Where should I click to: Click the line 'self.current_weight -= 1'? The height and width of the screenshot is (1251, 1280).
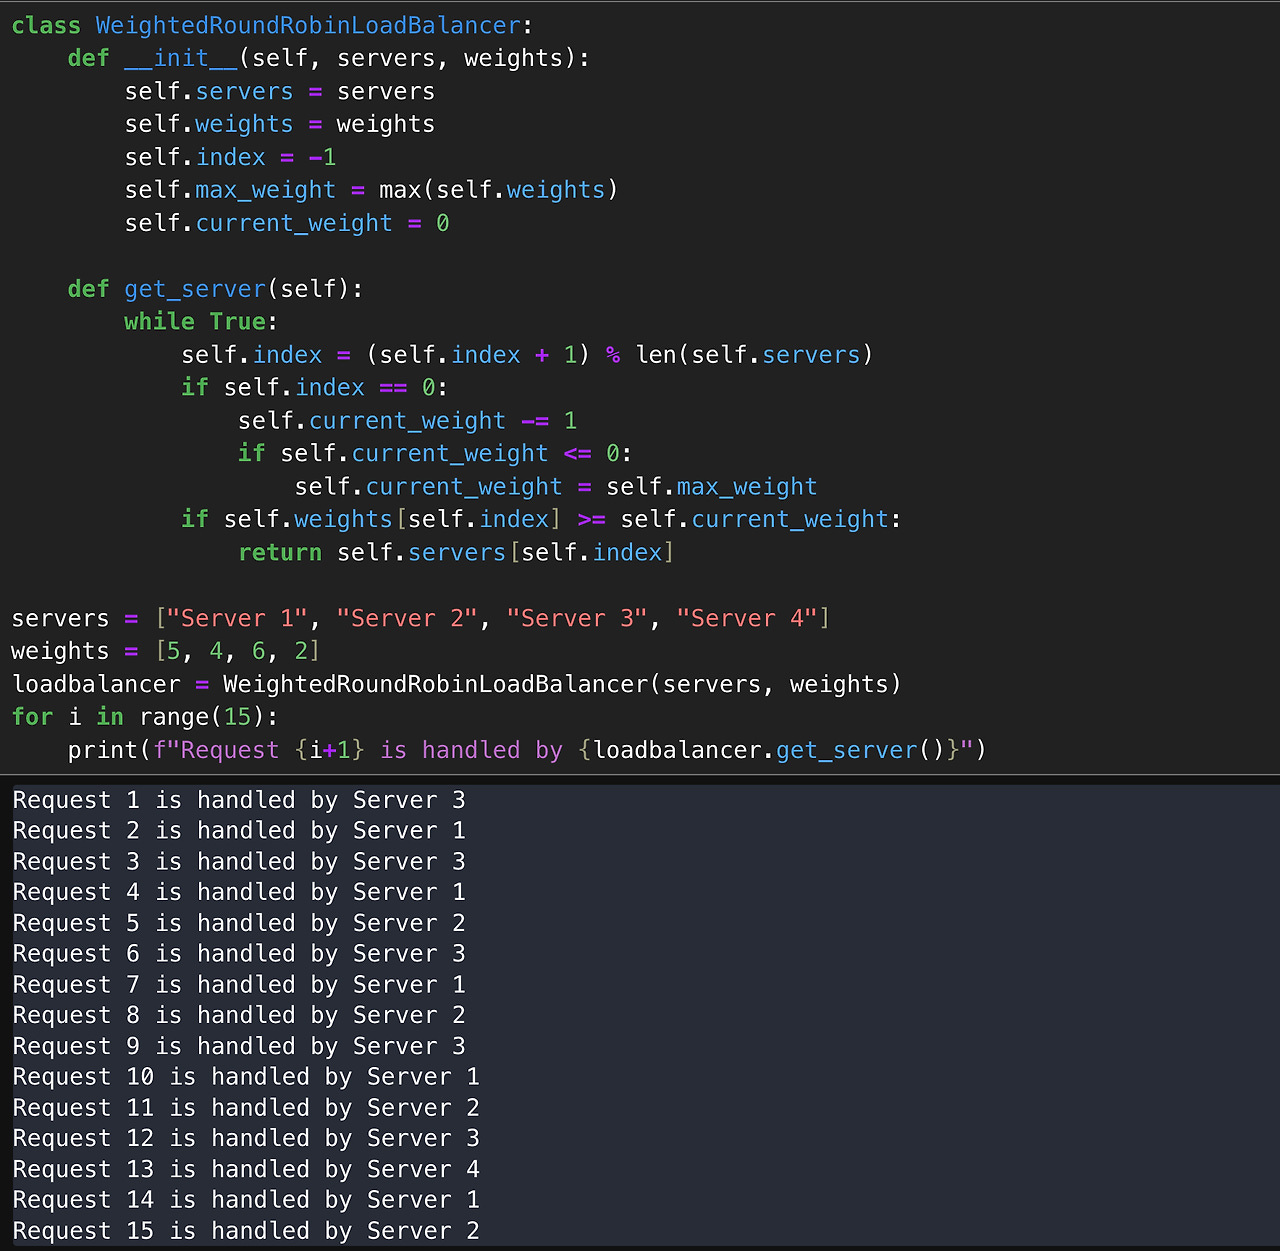[407, 421]
